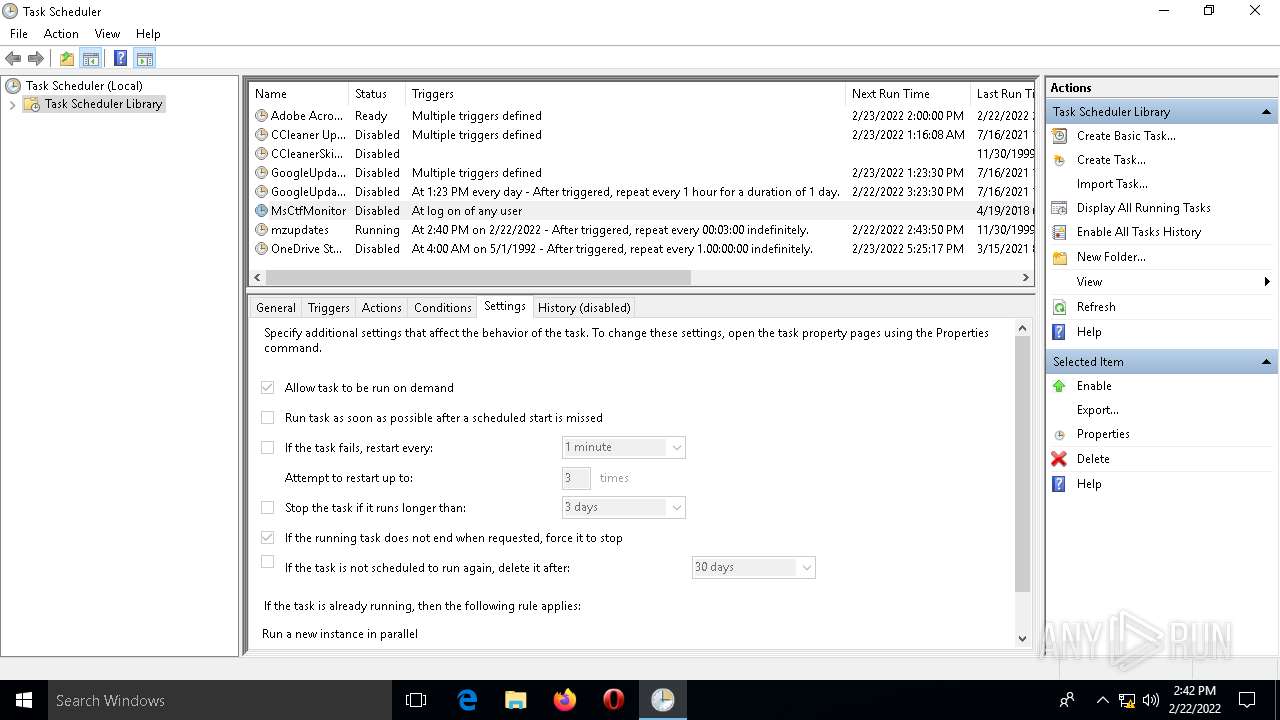Click the Task Scheduler (Local) tree icon
This screenshot has height=720, width=1280.
14,86
